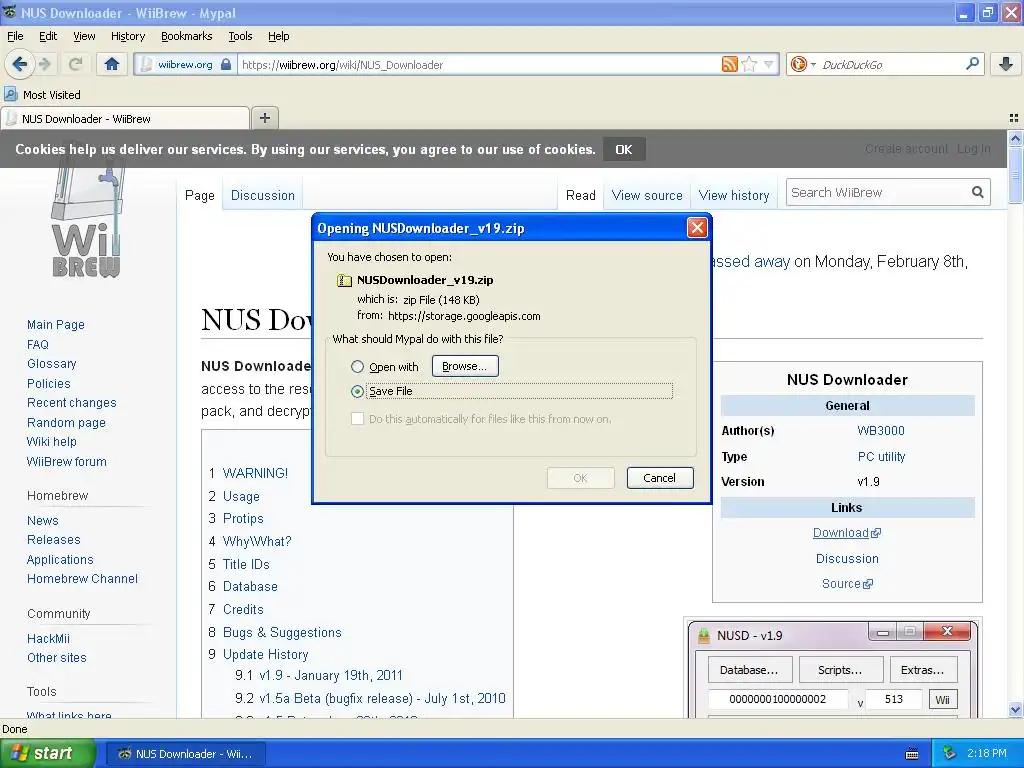
Task: Click the DuckDuckGo search field
Action: click(890, 64)
